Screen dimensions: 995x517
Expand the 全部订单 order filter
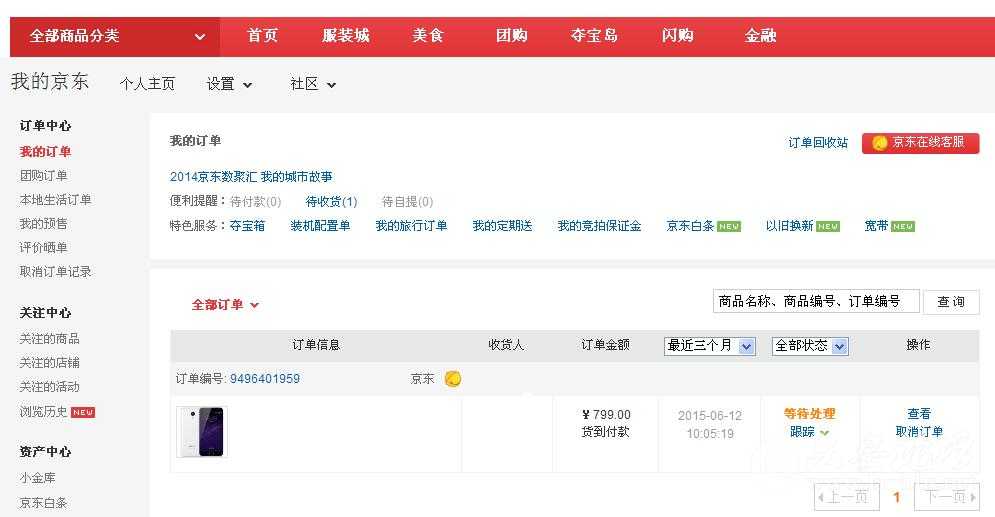225,305
